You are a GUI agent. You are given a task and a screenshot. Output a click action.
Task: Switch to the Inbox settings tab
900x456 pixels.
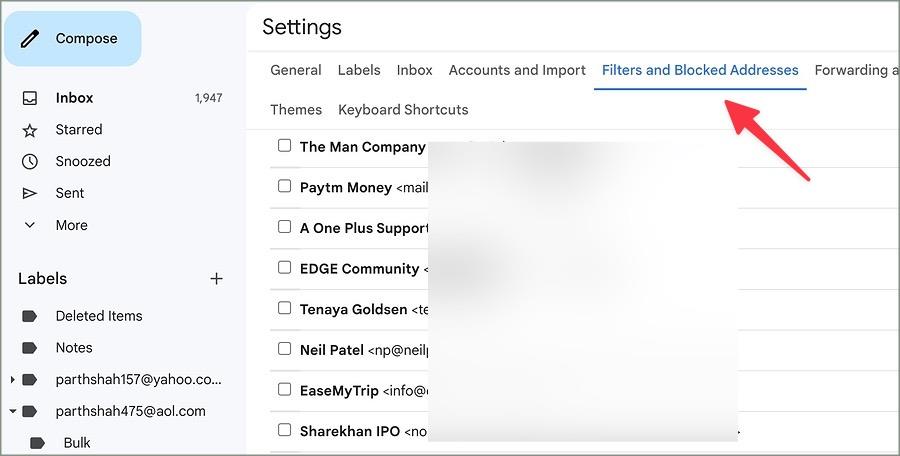point(414,70)
